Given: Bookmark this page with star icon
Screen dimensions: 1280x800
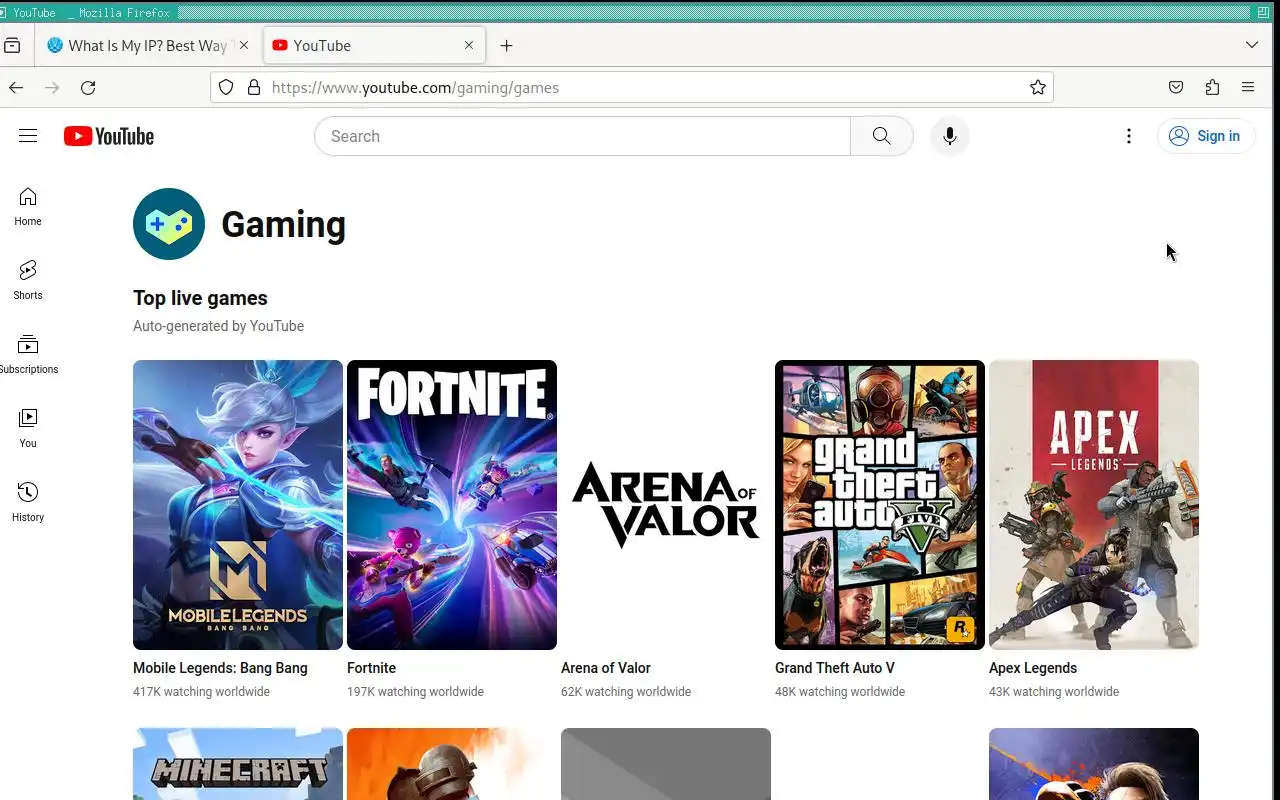Looking at the screenshot, I should (1038, 88).
